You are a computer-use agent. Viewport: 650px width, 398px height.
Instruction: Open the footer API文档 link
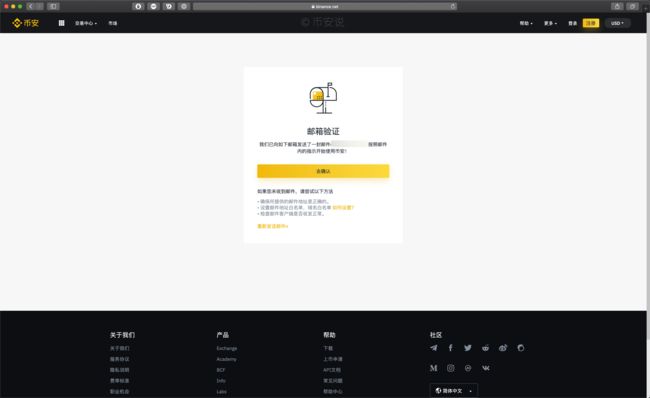(332, 370)
